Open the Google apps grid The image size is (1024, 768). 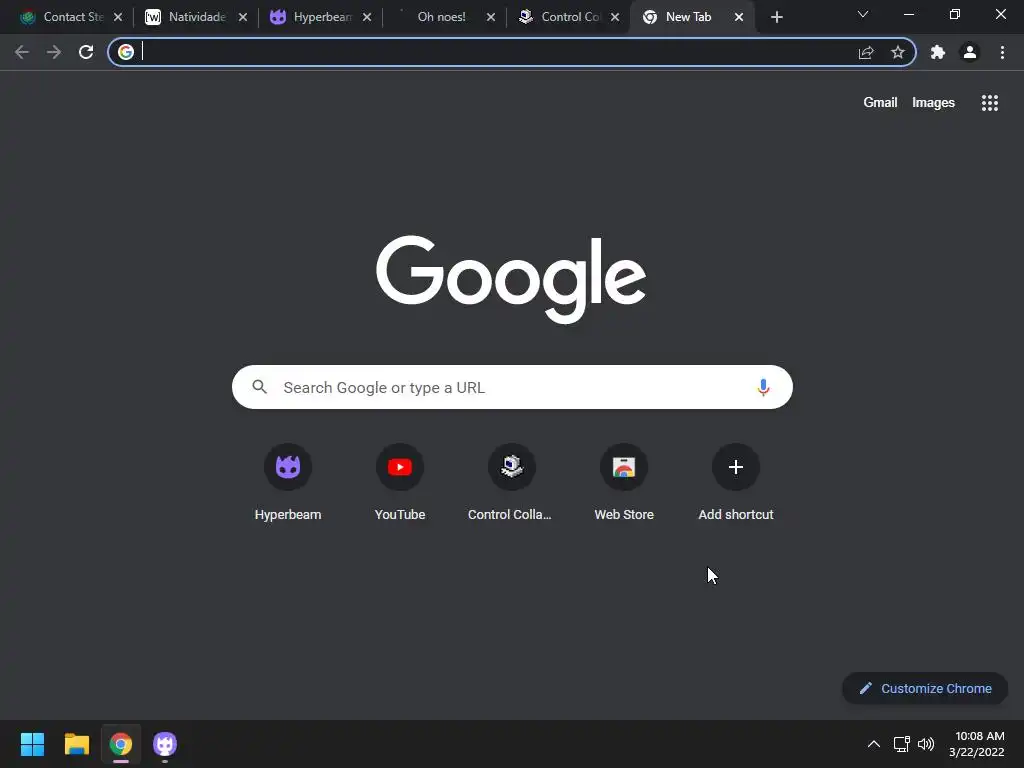(990, 103)
